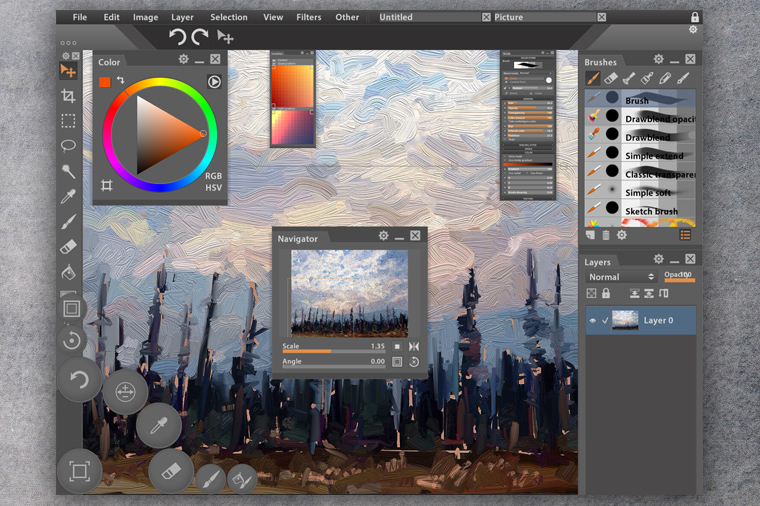Screen dimensions: 760x506
Task: Select the rectangular selection tool
Action: click(x=68, y=121)
